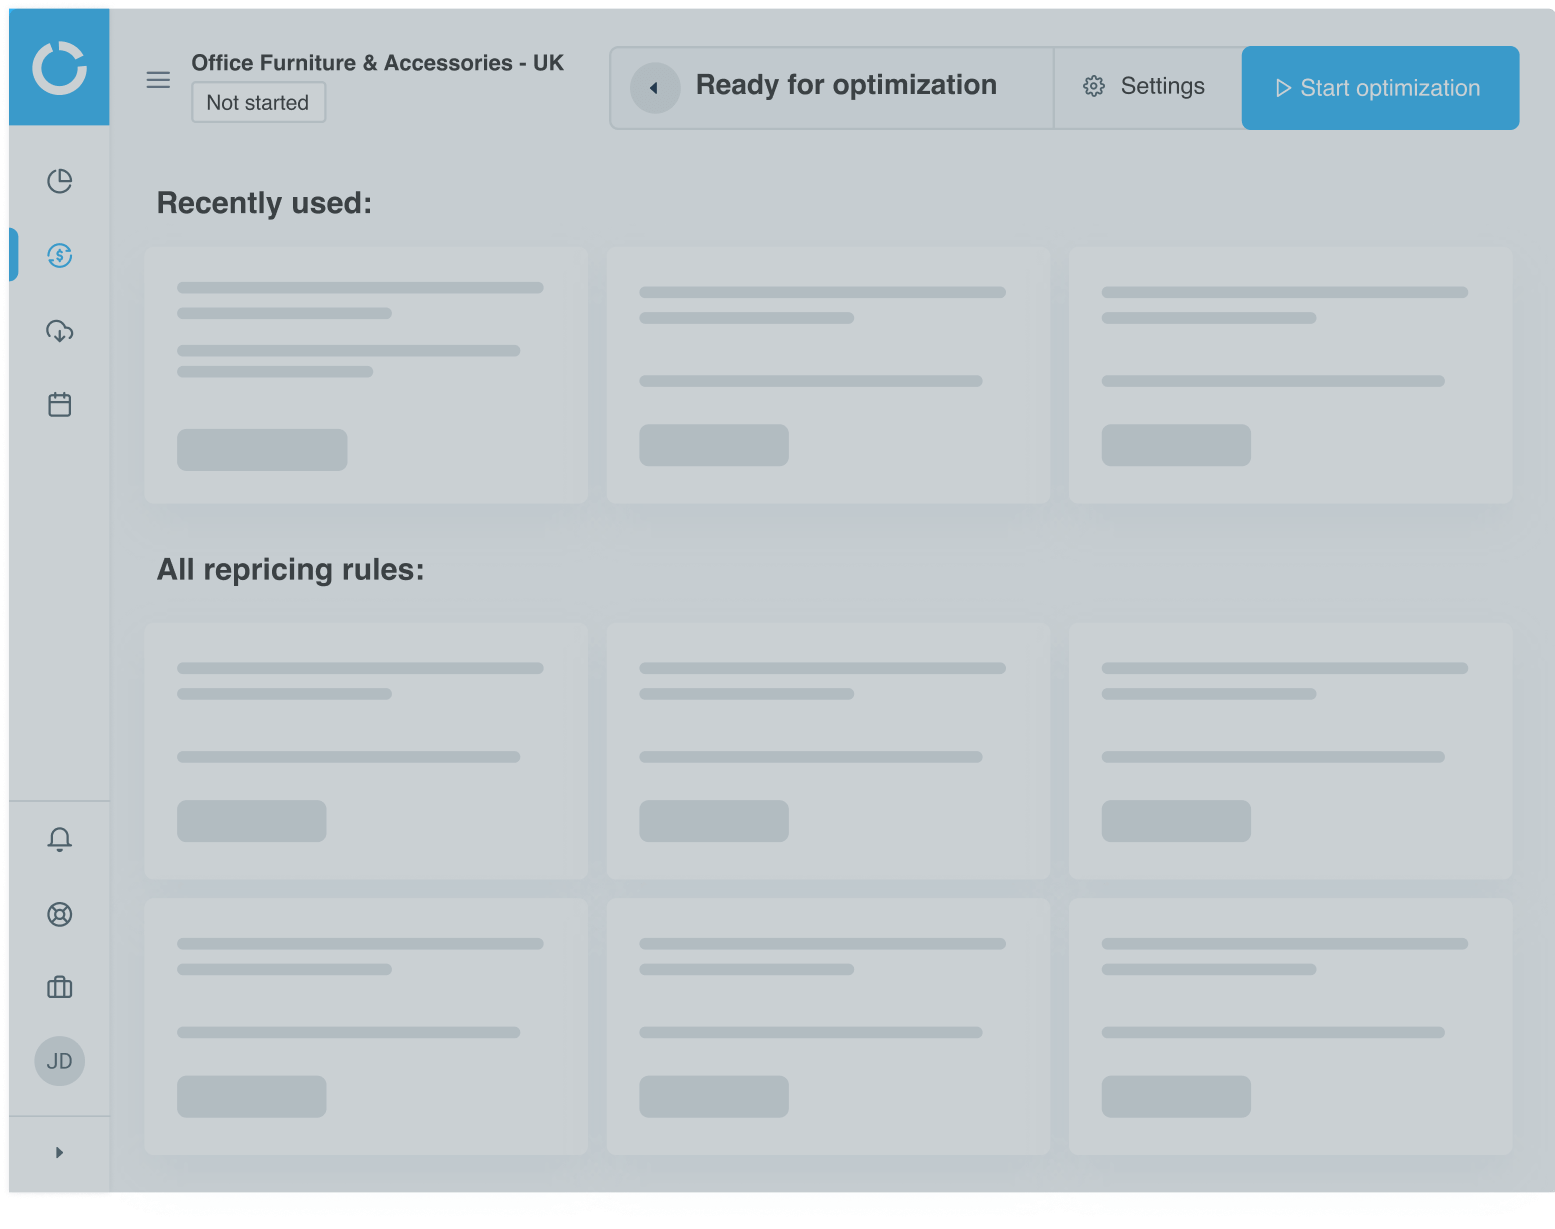The height and width of the screenshot is (1229, 1555).
Task: Open the hamburger menu
Action: tap(158, 80)
